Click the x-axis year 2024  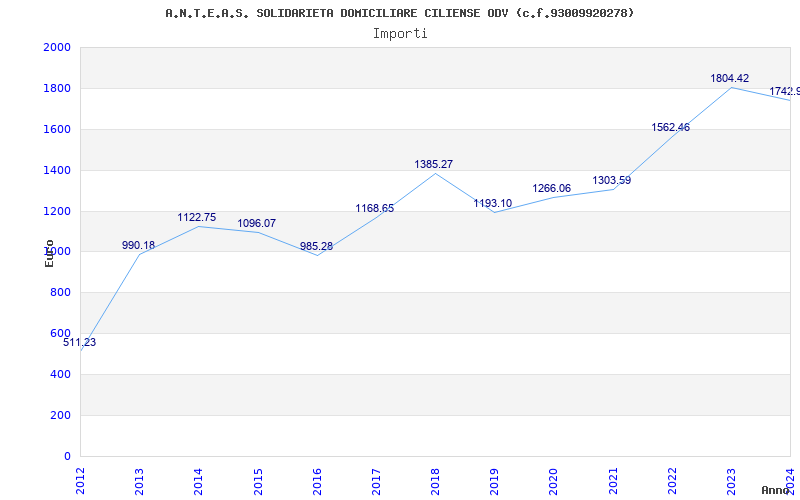pyautogui.click(x=790, y=481)
